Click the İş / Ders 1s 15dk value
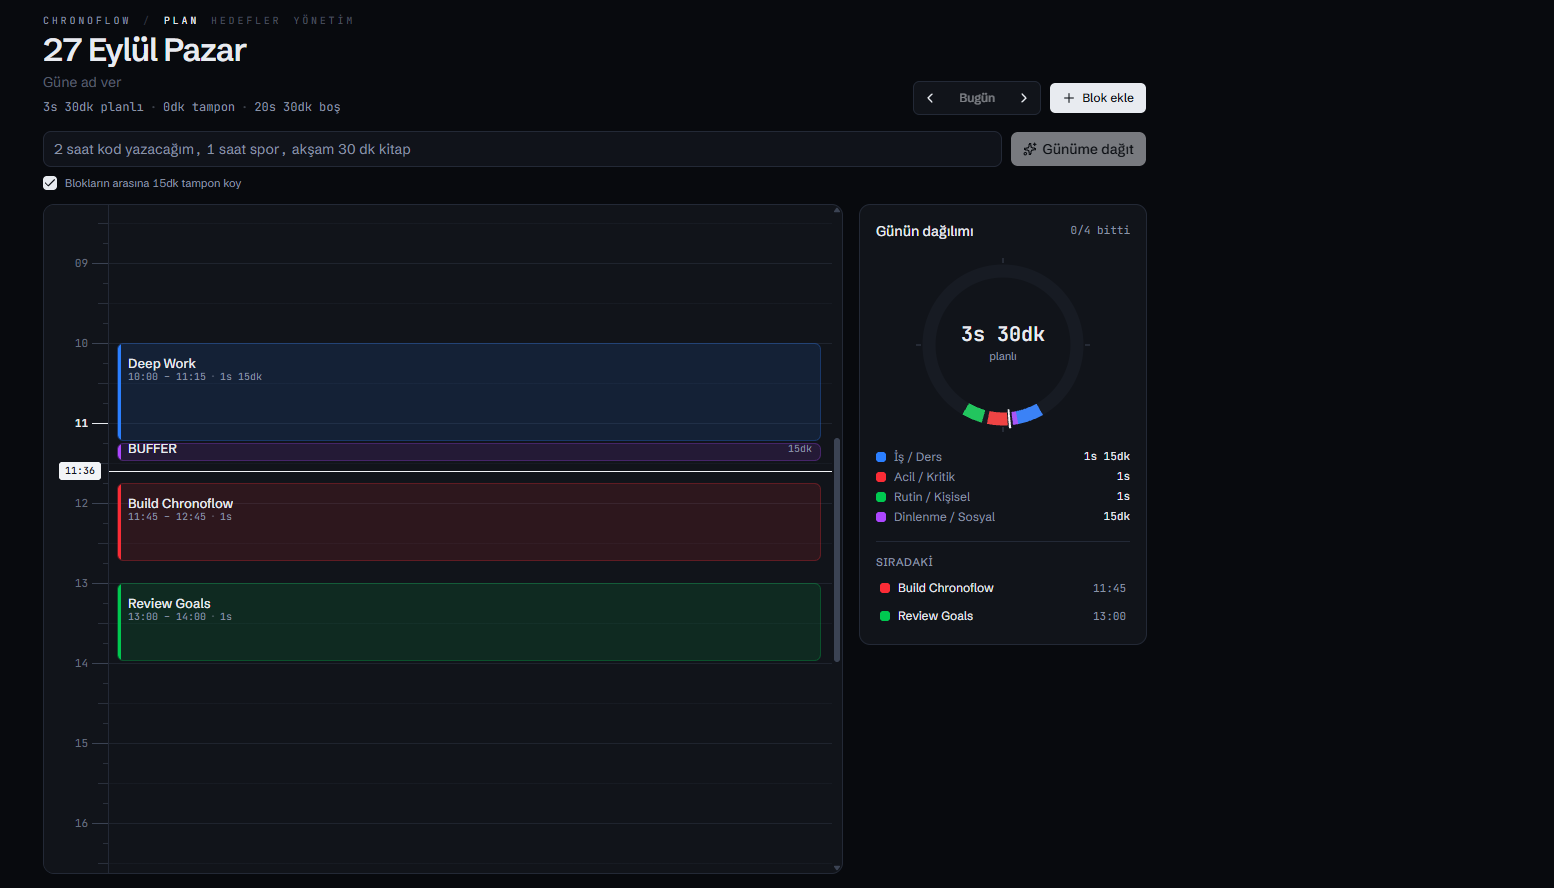This screenshot has width=1554, height=888. point(1107,457)
